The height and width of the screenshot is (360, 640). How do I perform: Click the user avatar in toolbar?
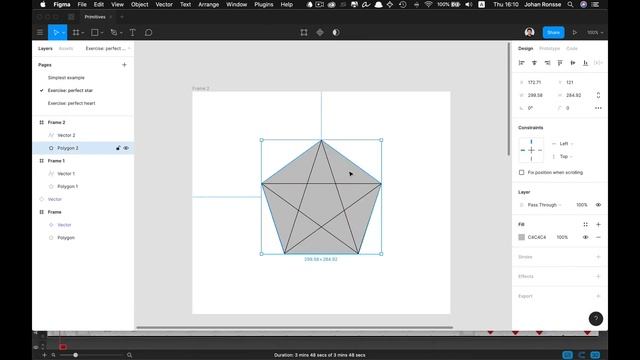tap(529, 32)
